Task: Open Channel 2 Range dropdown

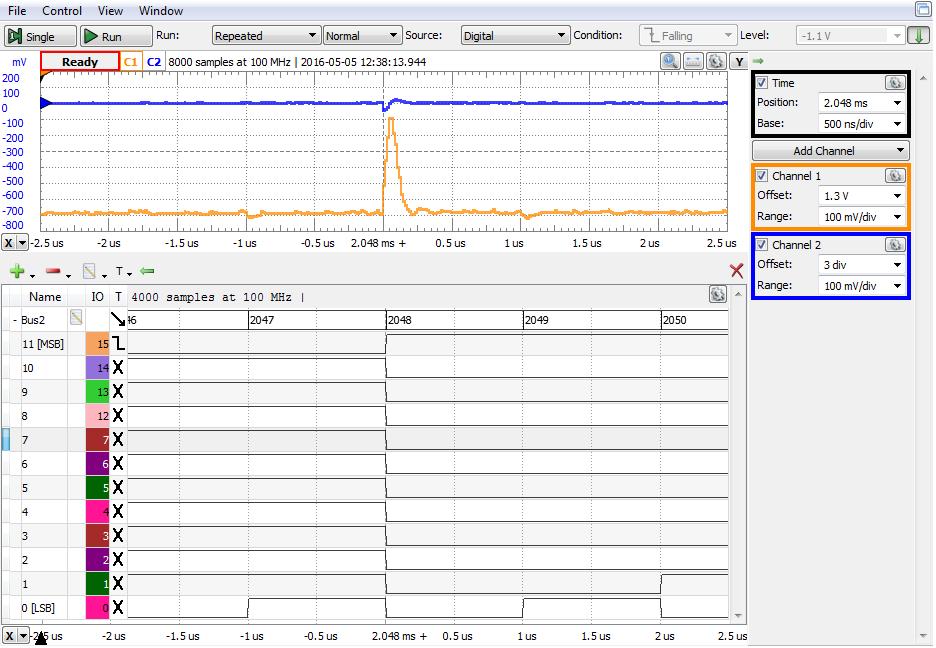Action: tap(861, 286)
